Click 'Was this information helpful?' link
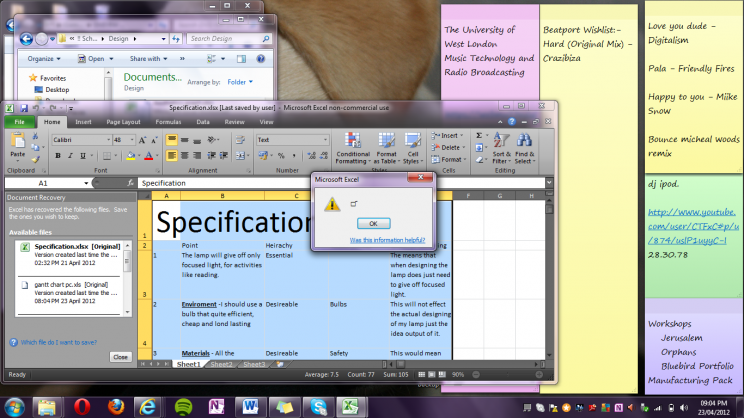This screenshot has height=418, width=744. (387, 240)
